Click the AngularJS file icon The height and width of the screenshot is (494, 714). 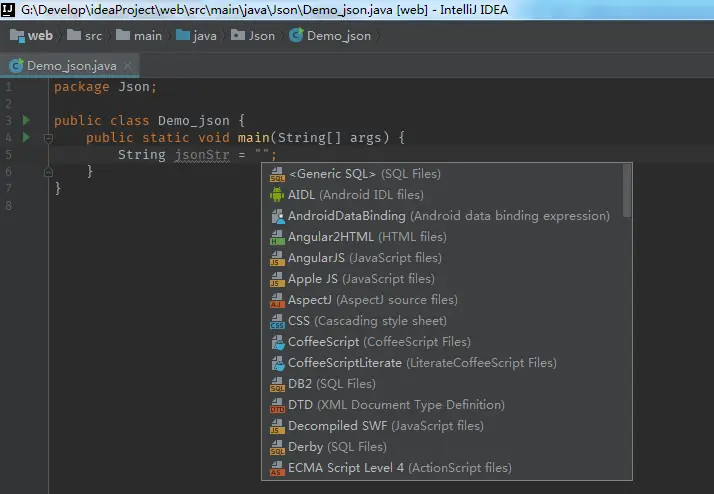tap(277, 258)
